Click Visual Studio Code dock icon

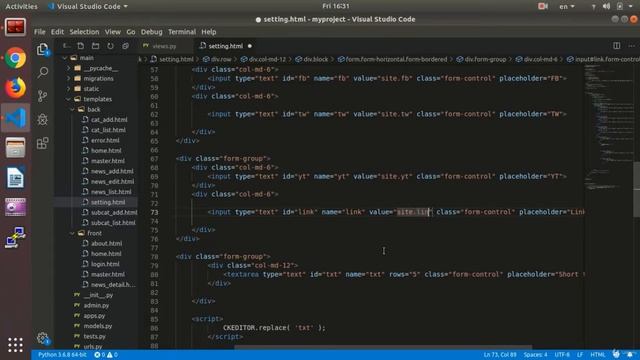(16, 118)
